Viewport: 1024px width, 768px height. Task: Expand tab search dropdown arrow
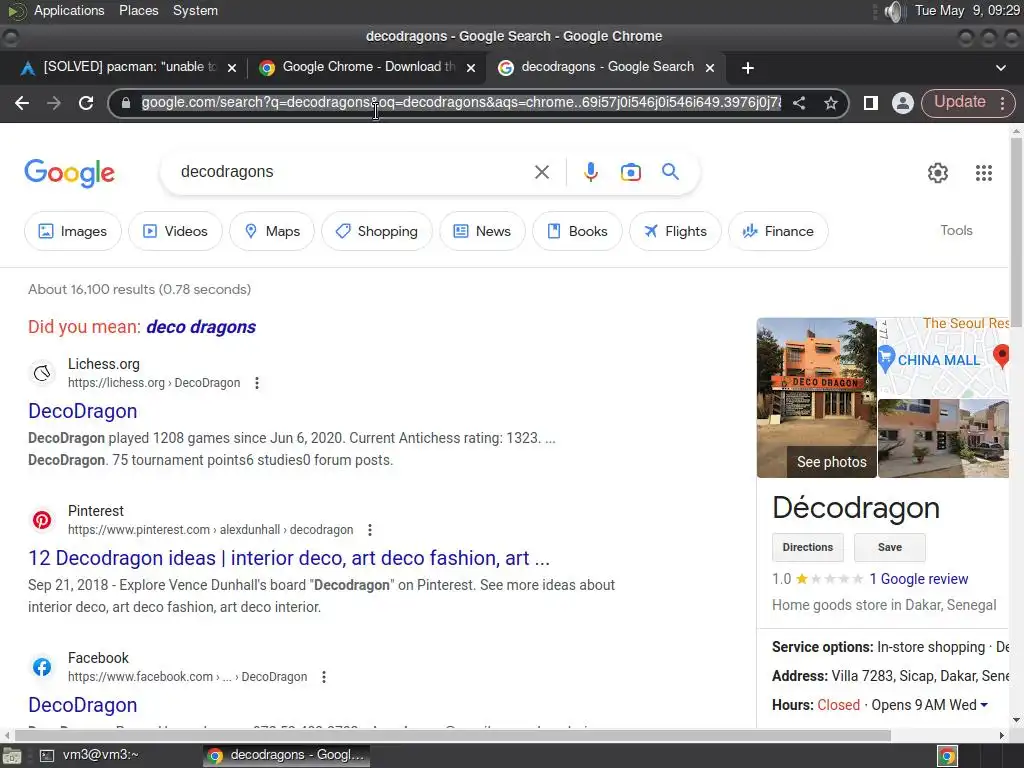pos(1000,68)
